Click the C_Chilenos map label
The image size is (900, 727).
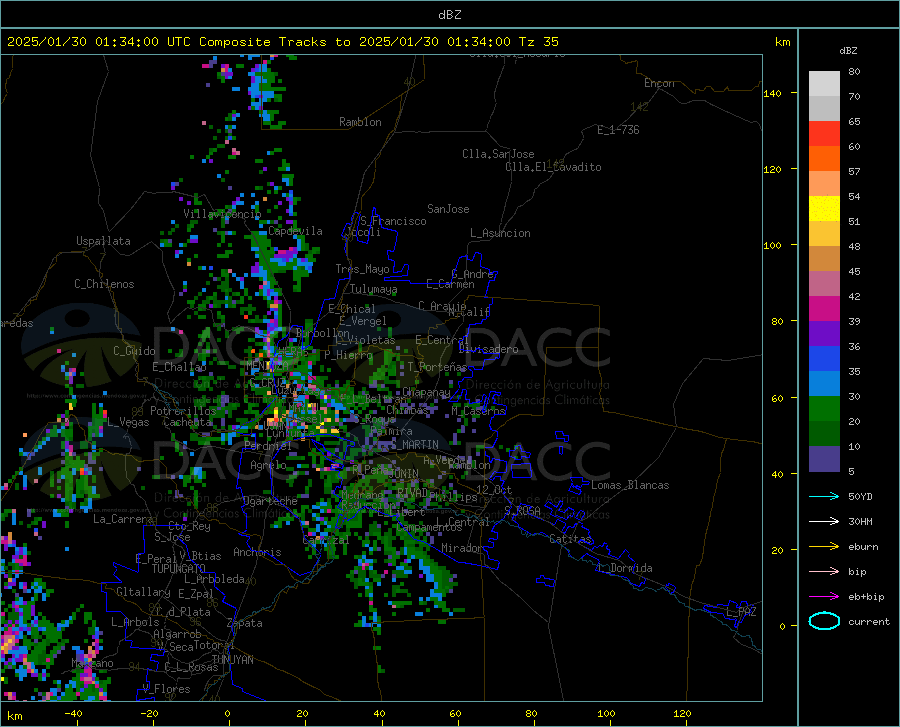click(x=104, y=284)
